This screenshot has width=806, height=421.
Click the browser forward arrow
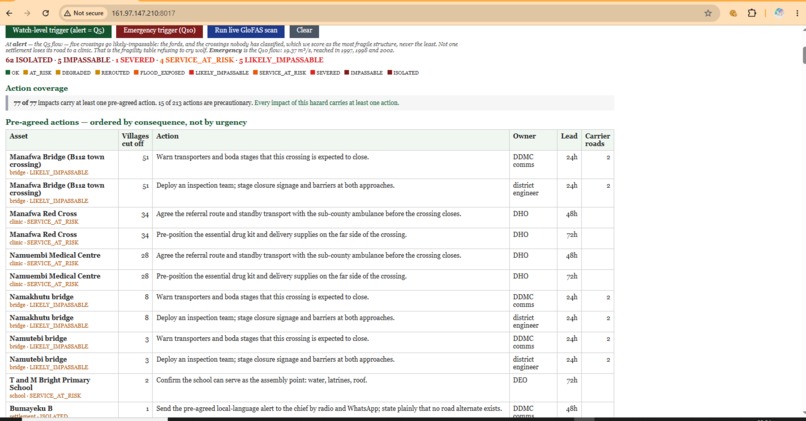pyautogui.click(x=27, y=13)
